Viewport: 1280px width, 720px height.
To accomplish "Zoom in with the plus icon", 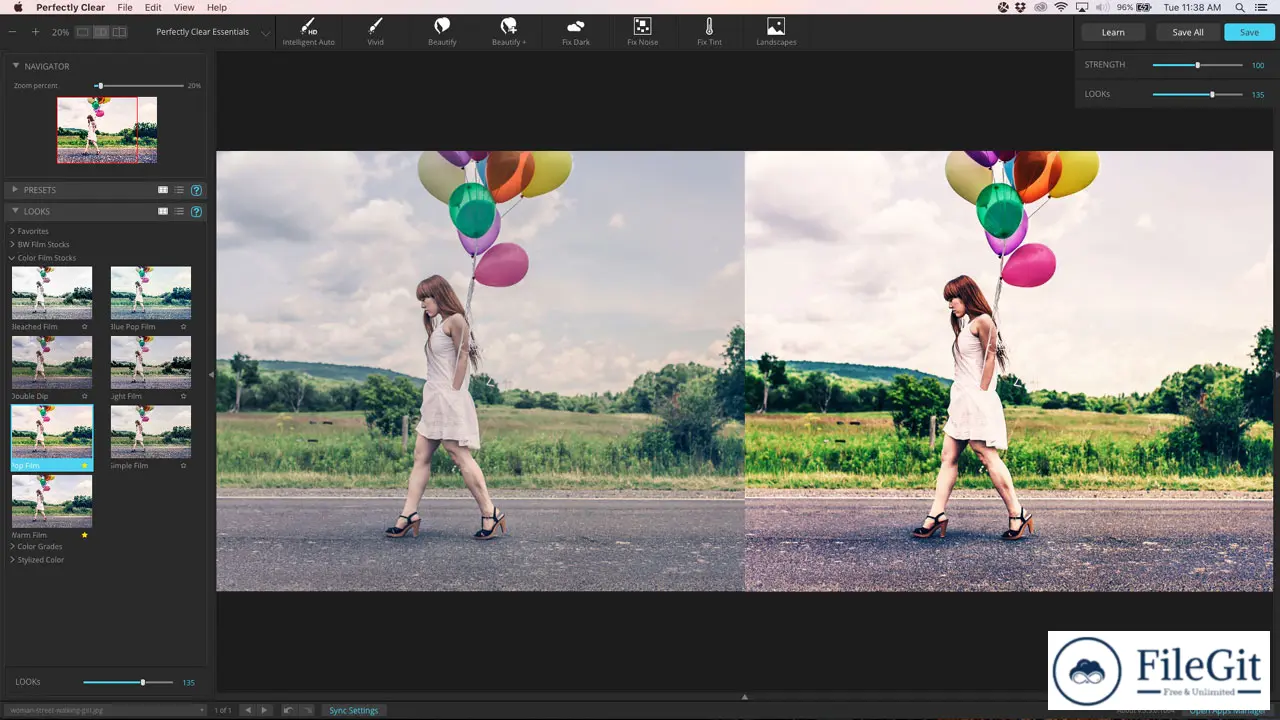I will [35, 32].
